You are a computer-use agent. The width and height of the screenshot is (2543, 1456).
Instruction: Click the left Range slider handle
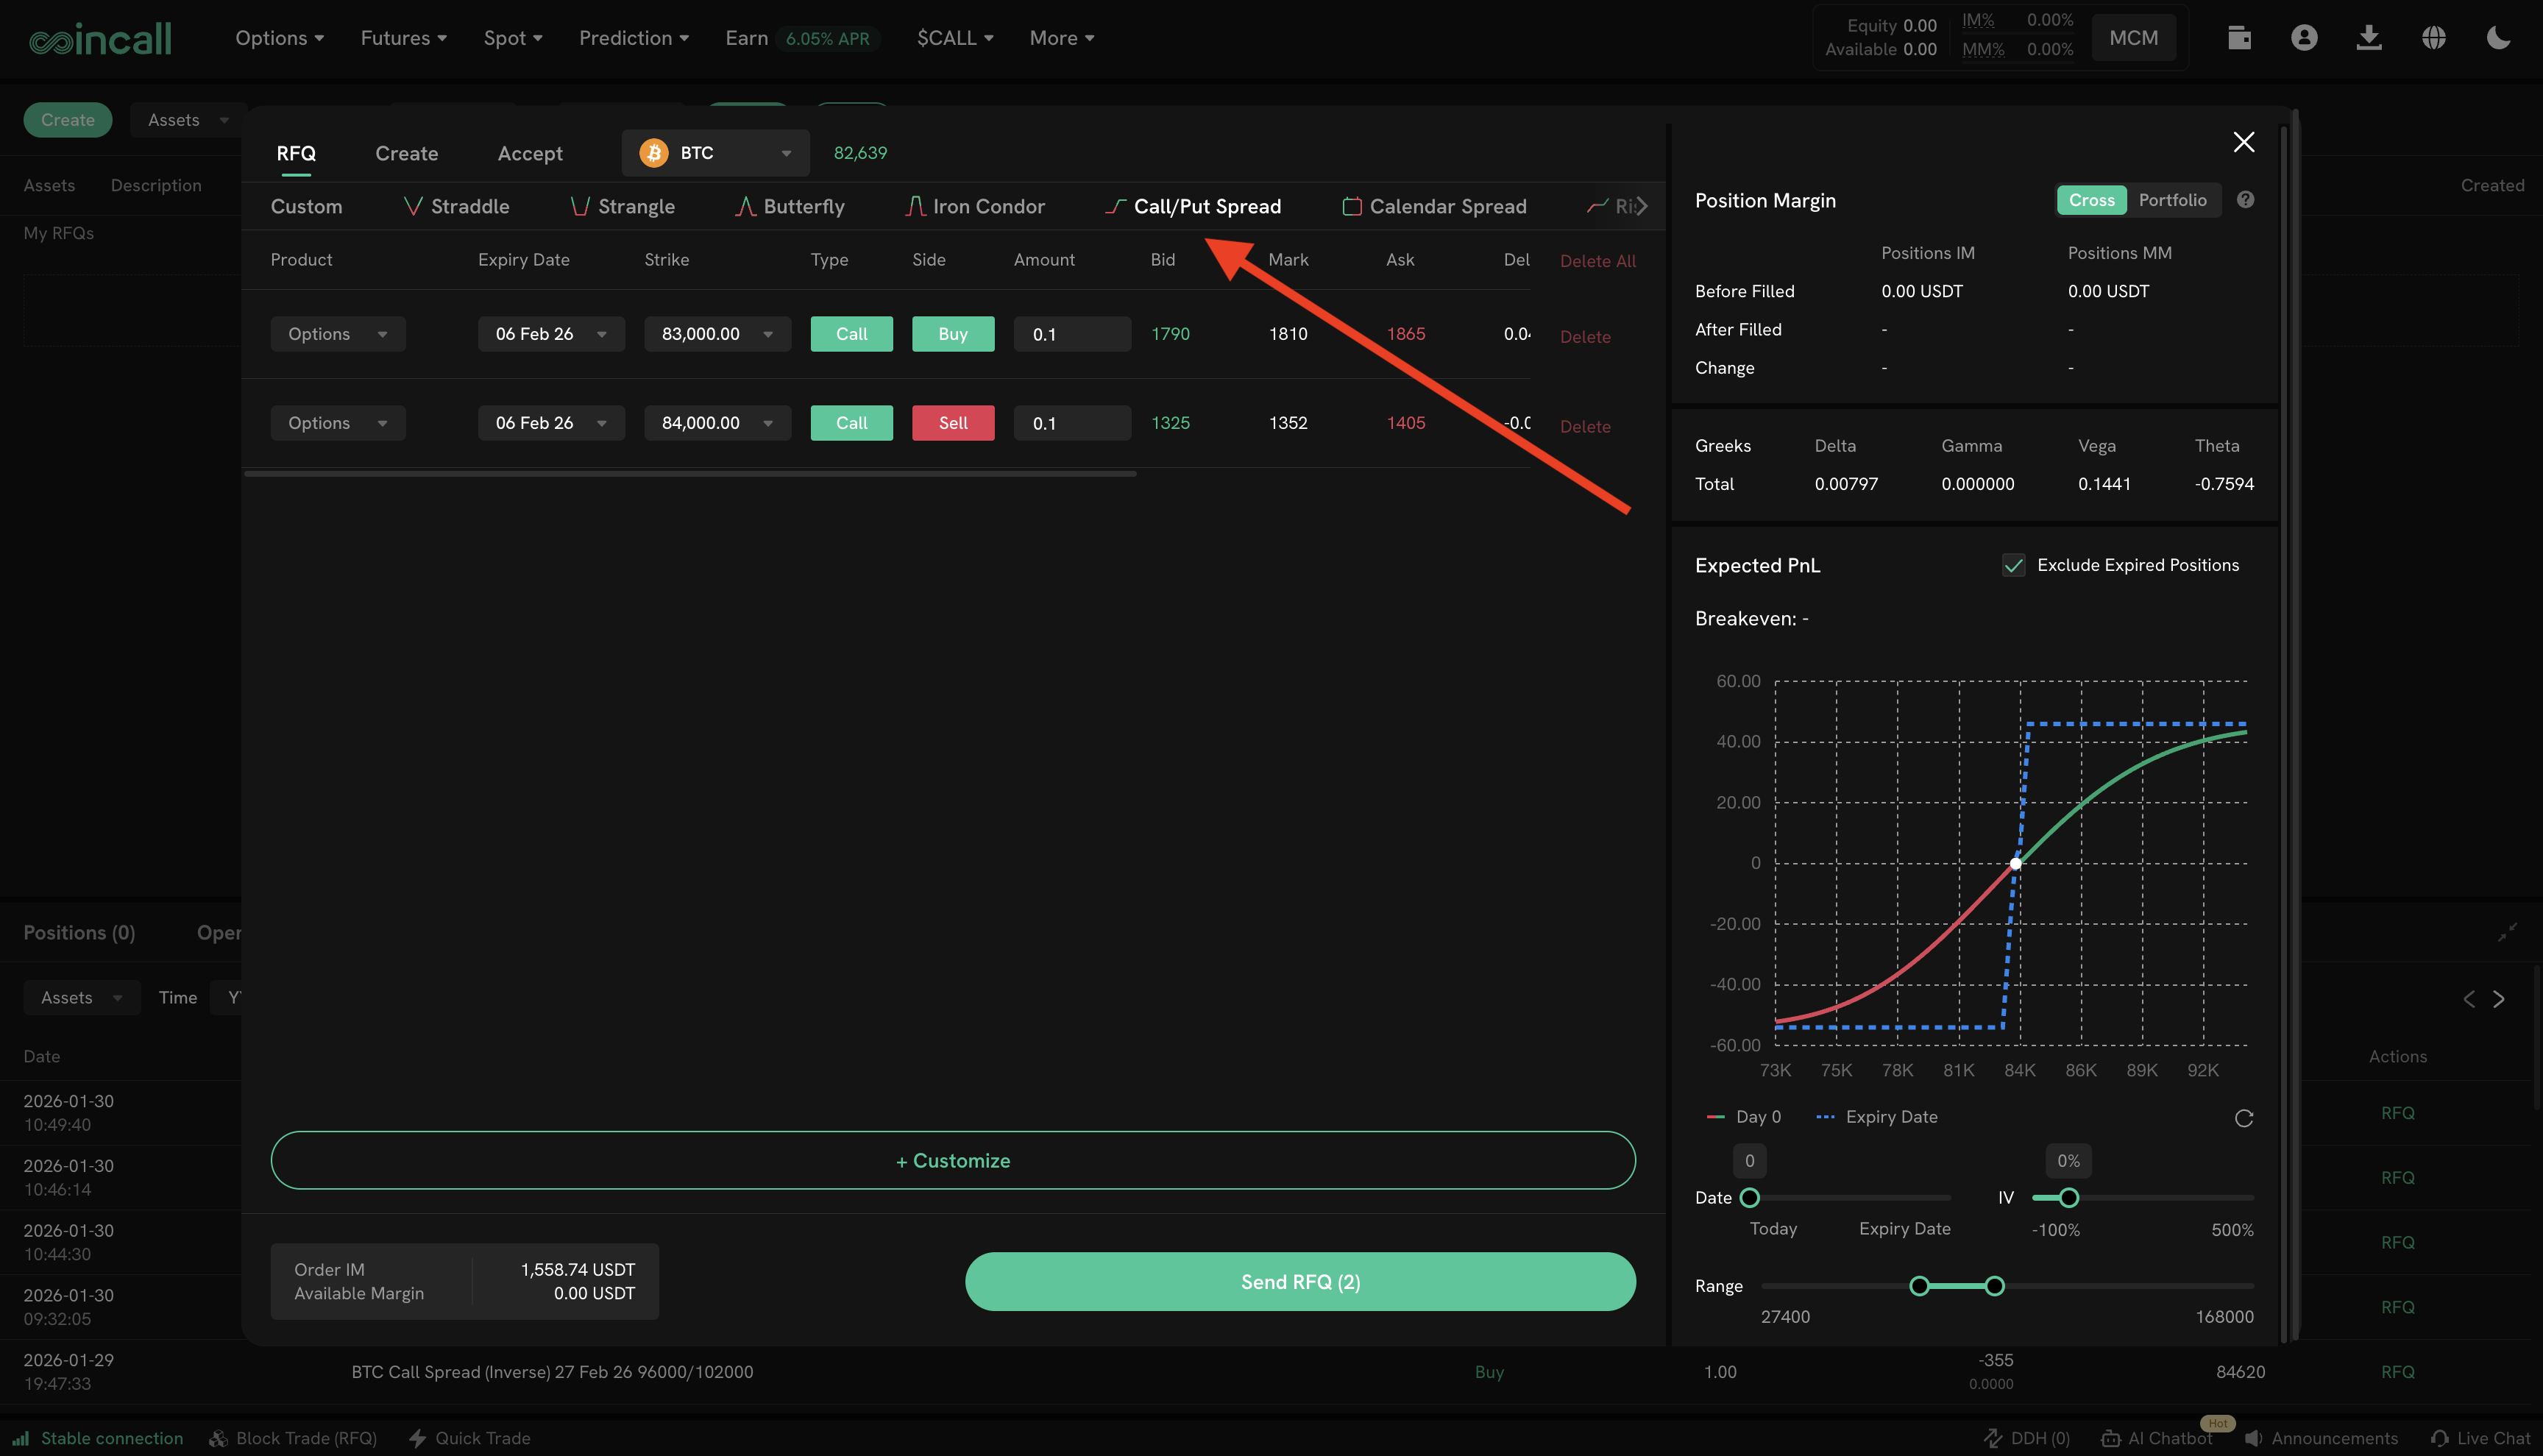coord(1918,1286)
